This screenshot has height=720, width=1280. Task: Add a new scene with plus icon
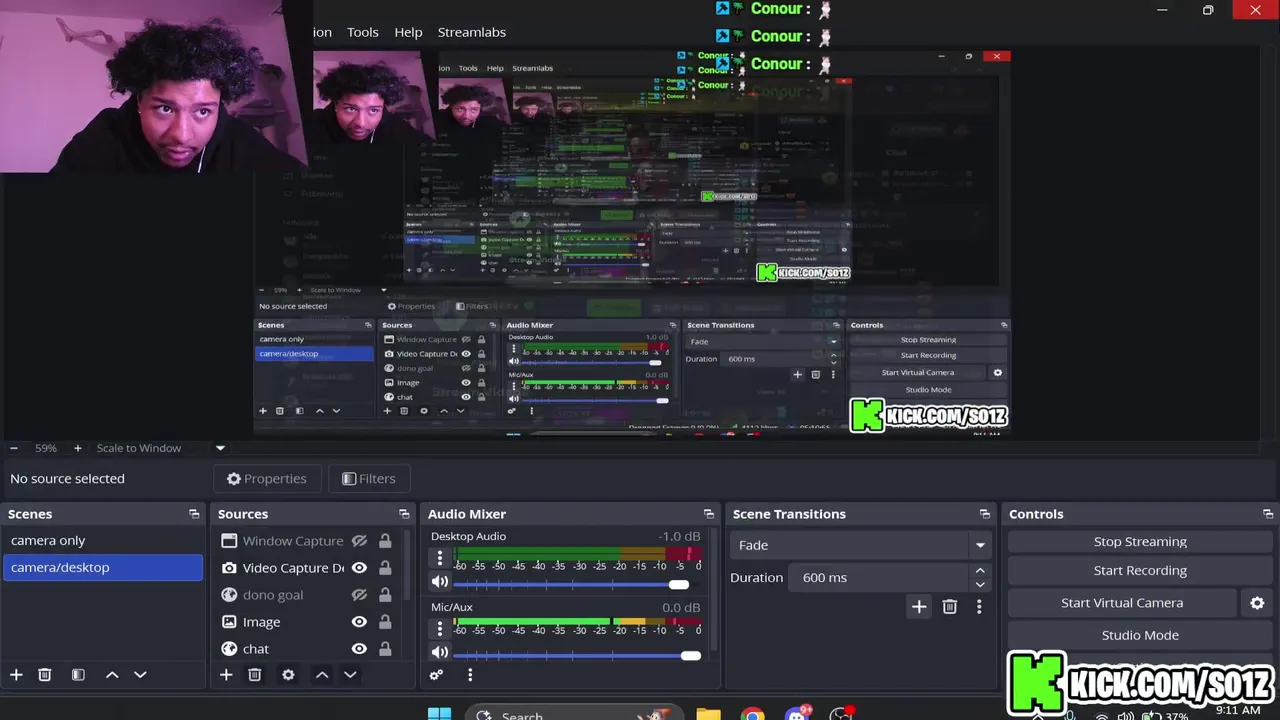point(16,675)
